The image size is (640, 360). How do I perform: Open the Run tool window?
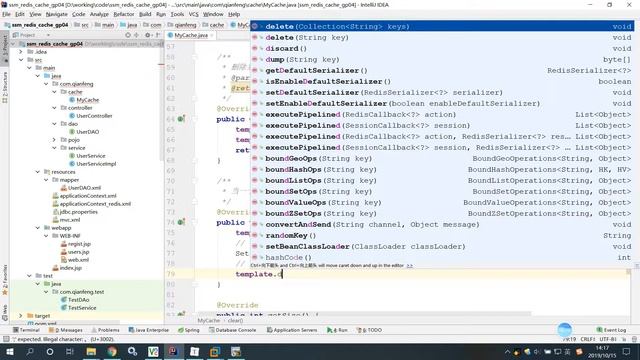337,330
